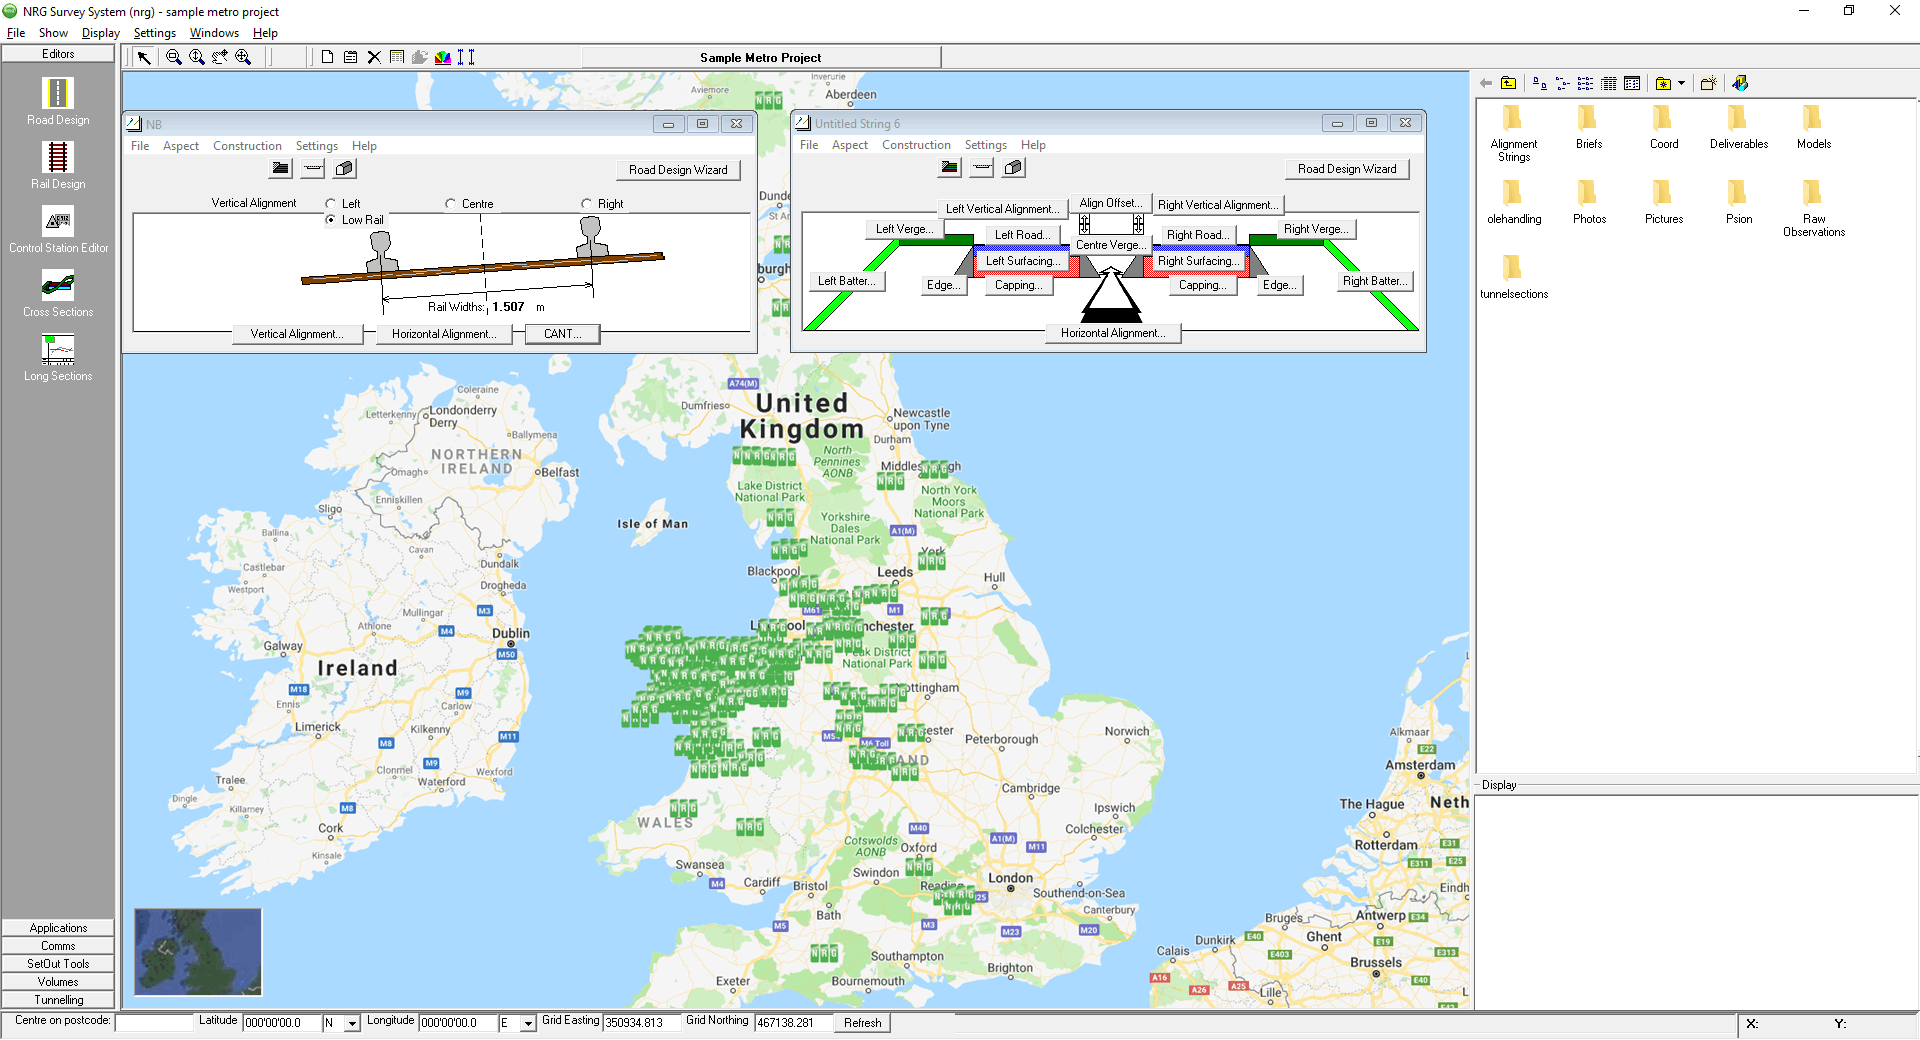Select the pan hand tool

point(220,57)
